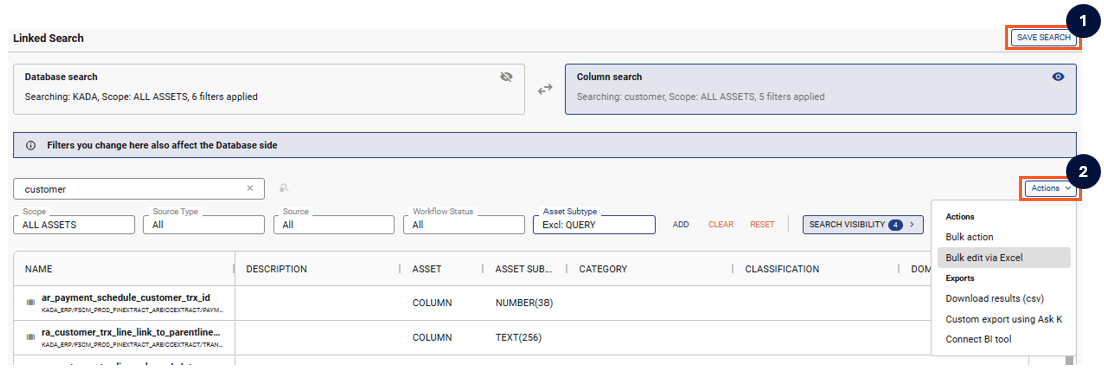Viewport: 1104px width, 372px height.
Task: Toggle the crossed-eye icon on Database search
Action: 506,77
